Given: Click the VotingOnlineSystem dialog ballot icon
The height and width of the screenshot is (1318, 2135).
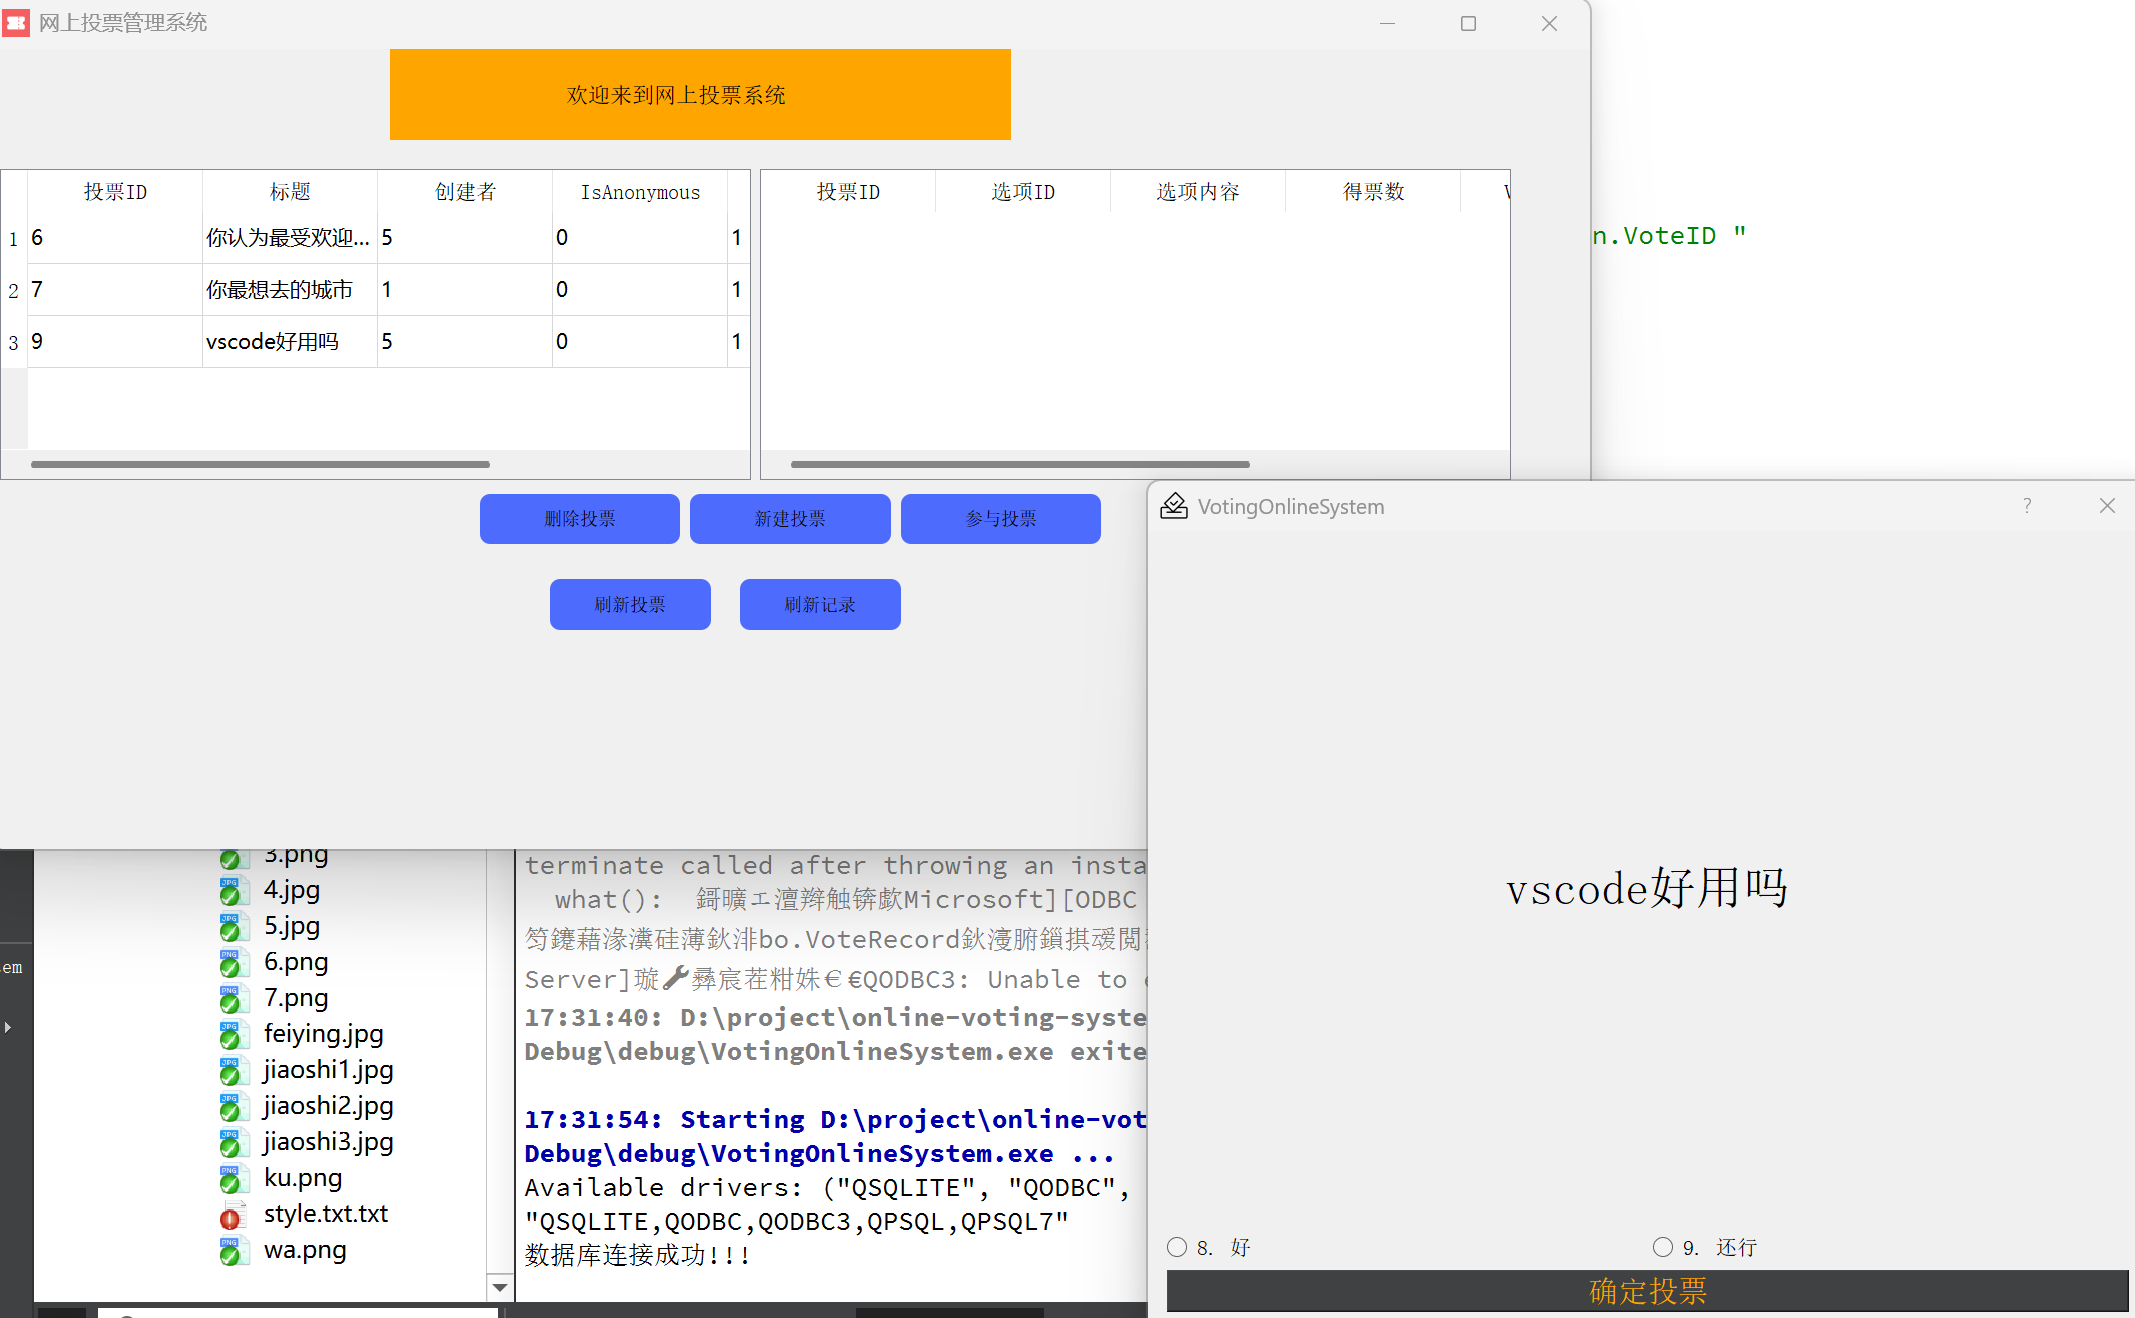Looking at the screenshot, I should [1173, 506].
